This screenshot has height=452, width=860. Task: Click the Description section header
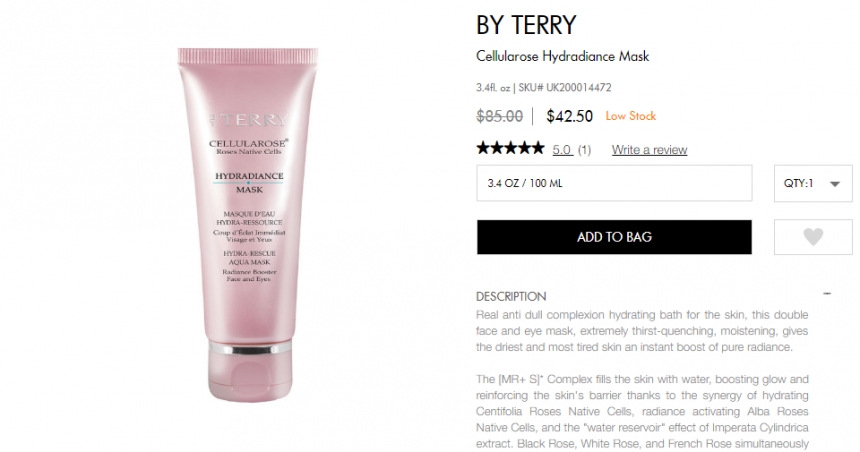(x=511, y=297)
